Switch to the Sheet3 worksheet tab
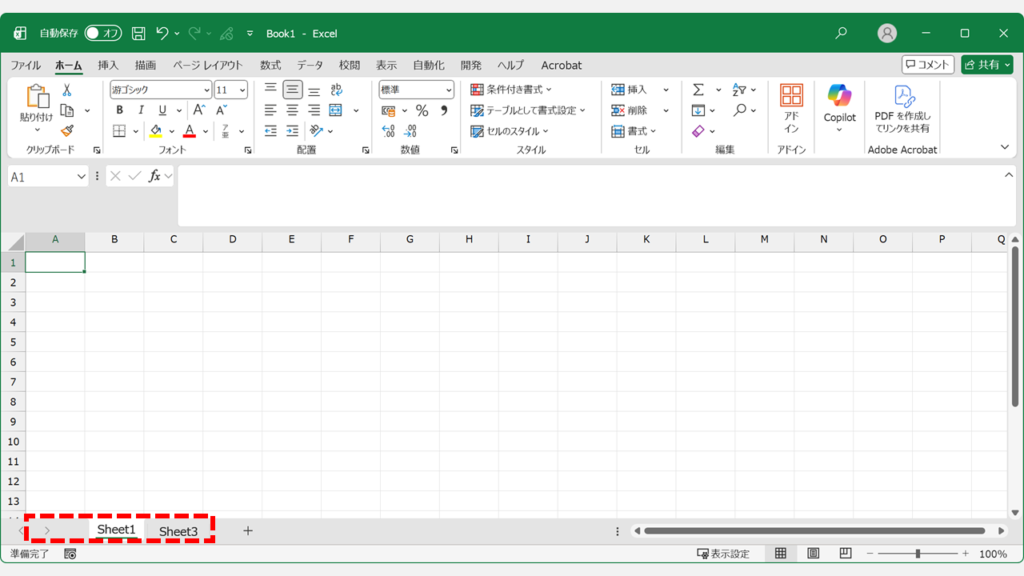The width and height of the screenshot is (1024, 576). click(178, 531)
